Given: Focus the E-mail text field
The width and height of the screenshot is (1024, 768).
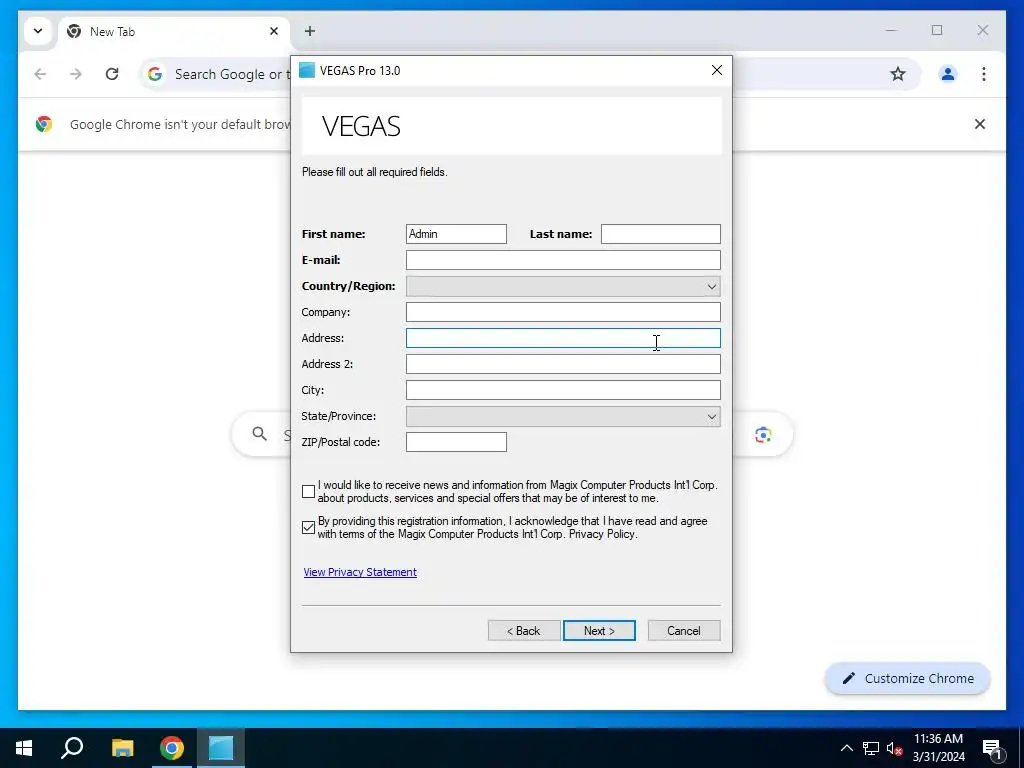Looking at the screenshot, I should [563, 260].
